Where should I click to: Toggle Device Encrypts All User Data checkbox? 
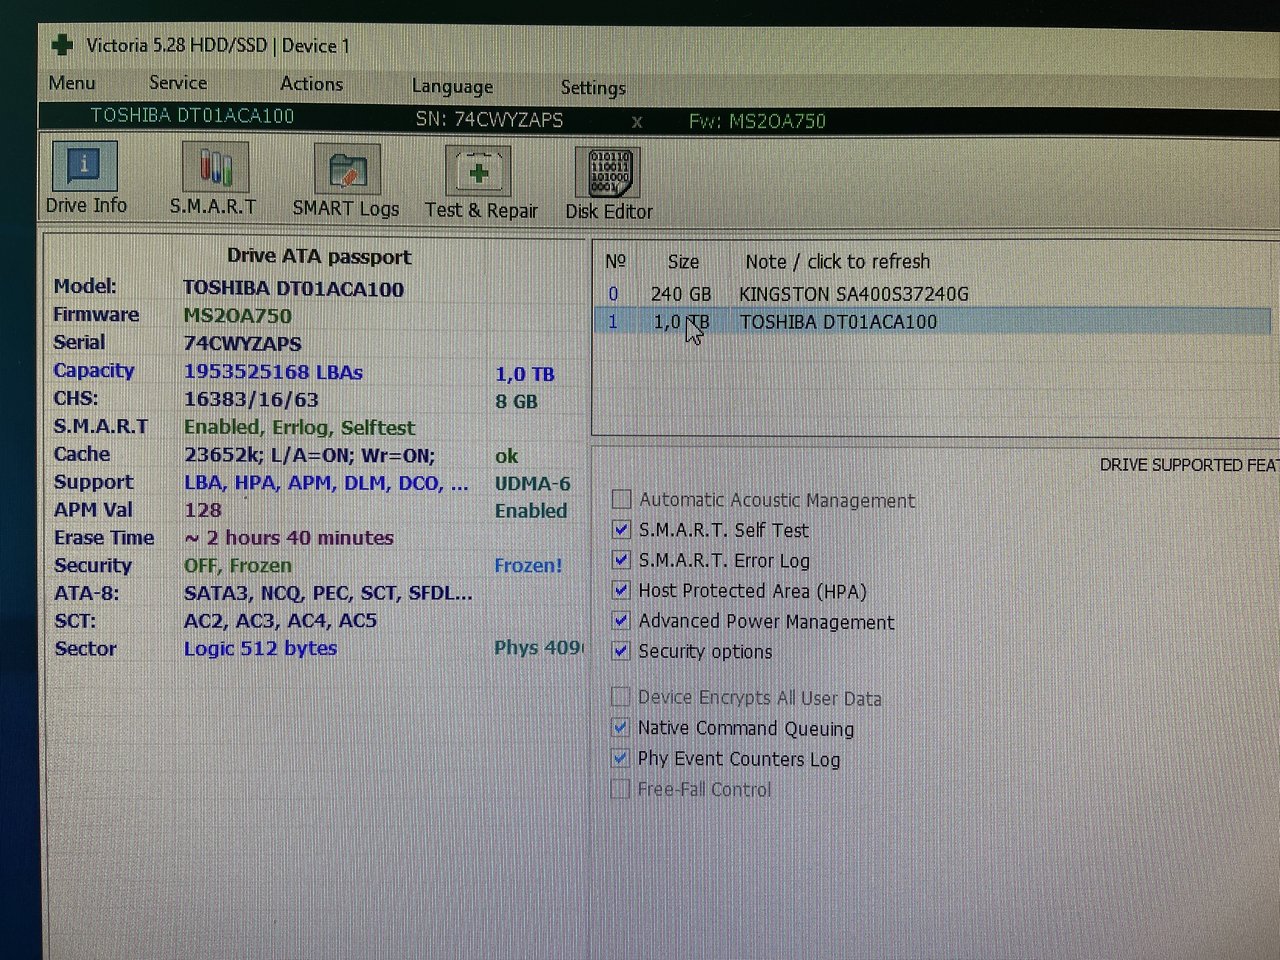[621, 697]
